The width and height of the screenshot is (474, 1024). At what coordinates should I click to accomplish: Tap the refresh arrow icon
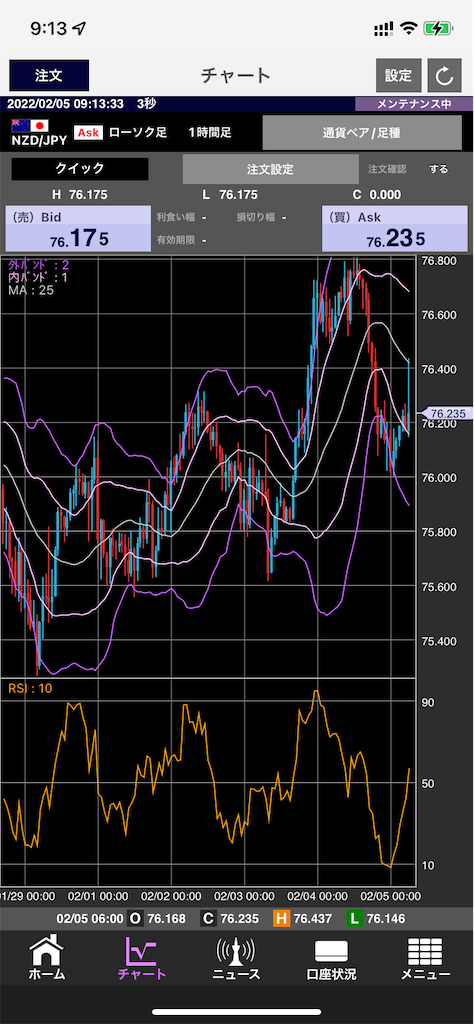point(445,76)
